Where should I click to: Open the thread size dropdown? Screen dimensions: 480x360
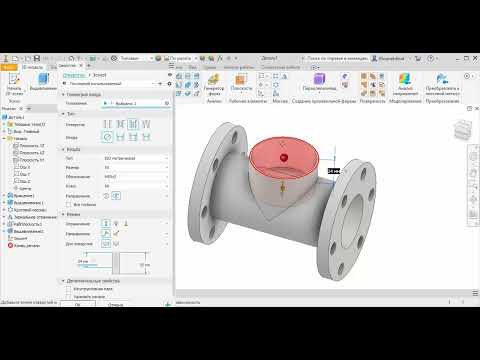pyautogui.click(x=136, y=167)
